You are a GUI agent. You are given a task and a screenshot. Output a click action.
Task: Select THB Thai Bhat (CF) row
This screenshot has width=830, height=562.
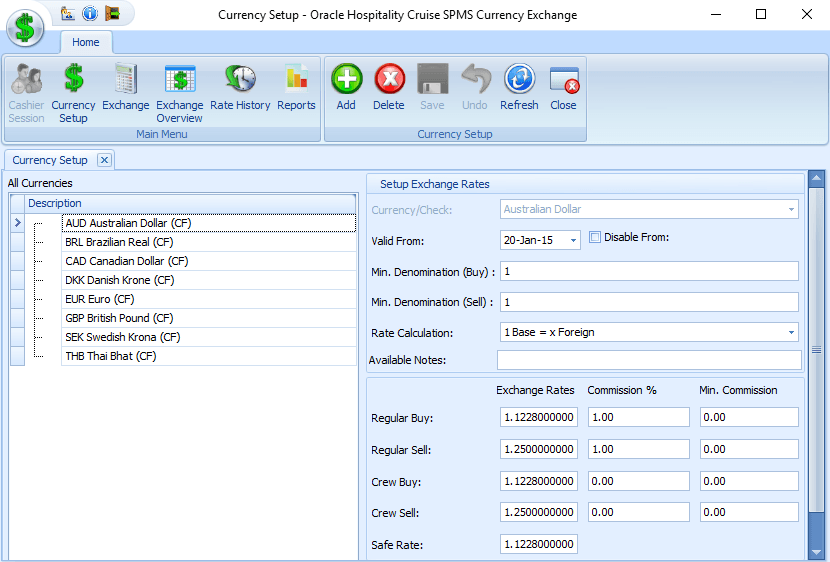(x=209, y=357)
